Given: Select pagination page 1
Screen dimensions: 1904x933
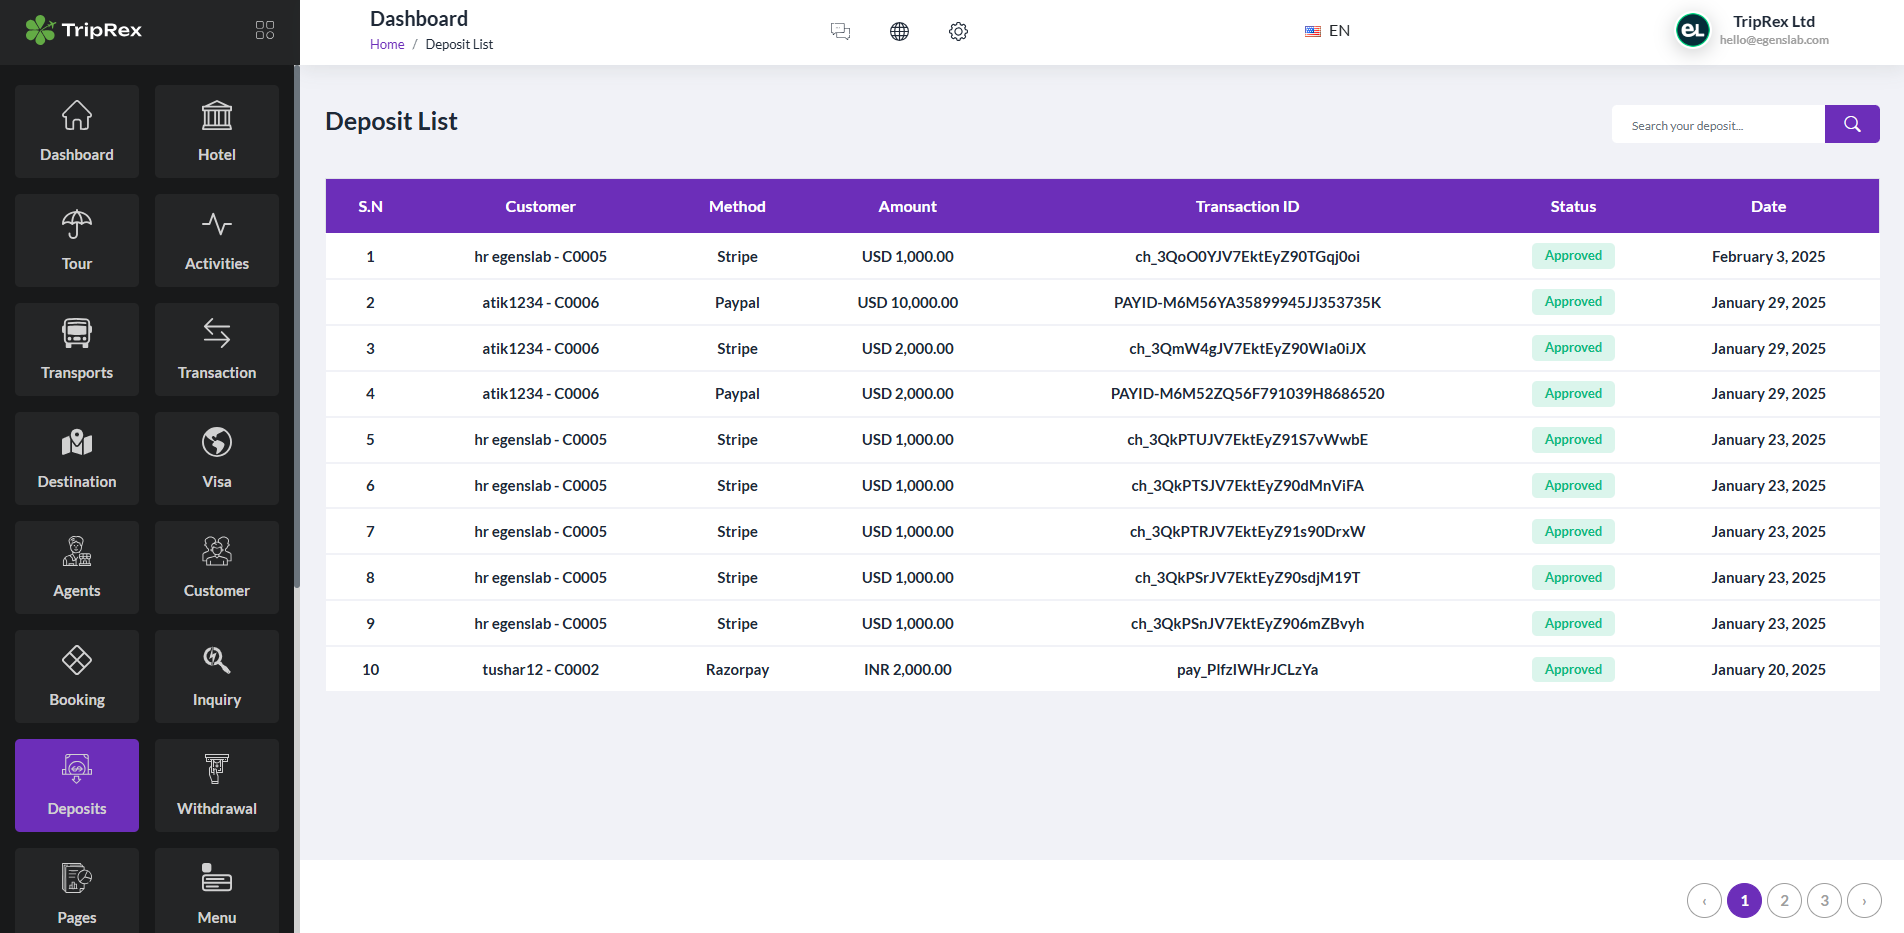Looking at the screenshot, I should coord(1744,900).
